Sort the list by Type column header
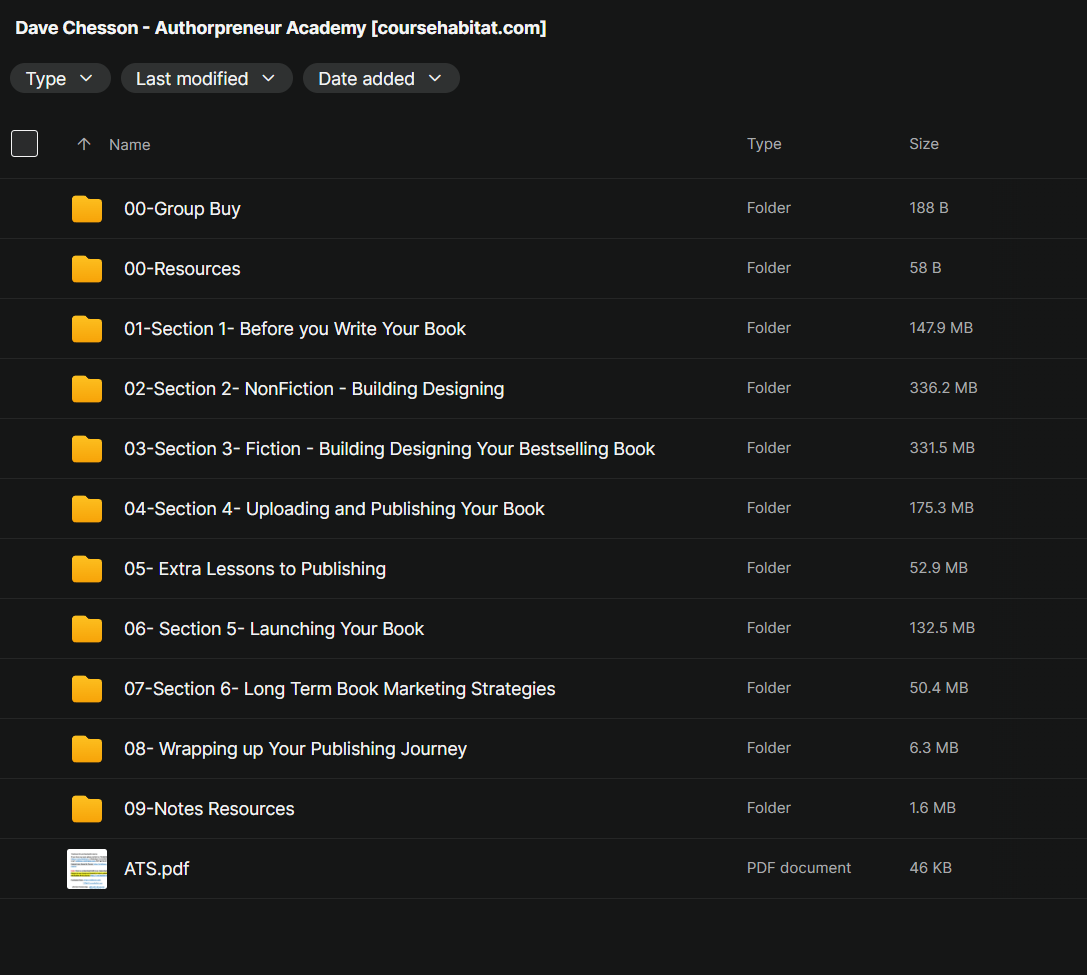This screenshot has height=975, width=1087. tap(764, 144)
